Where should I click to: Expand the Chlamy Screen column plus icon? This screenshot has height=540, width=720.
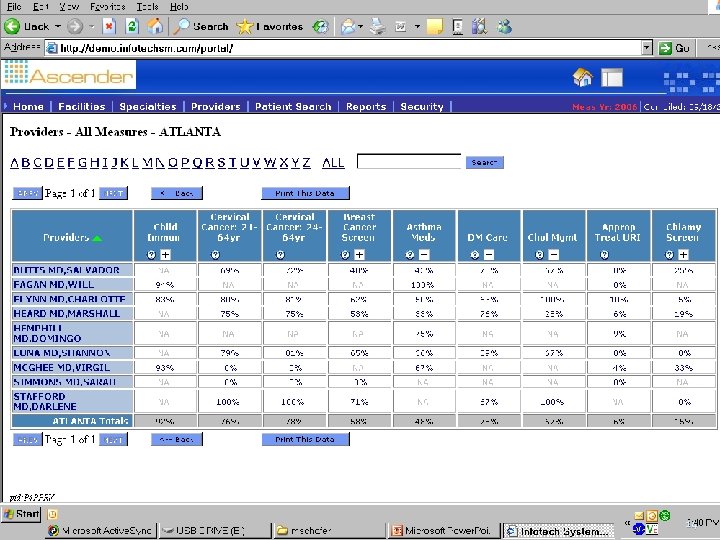tap(683, 255)
